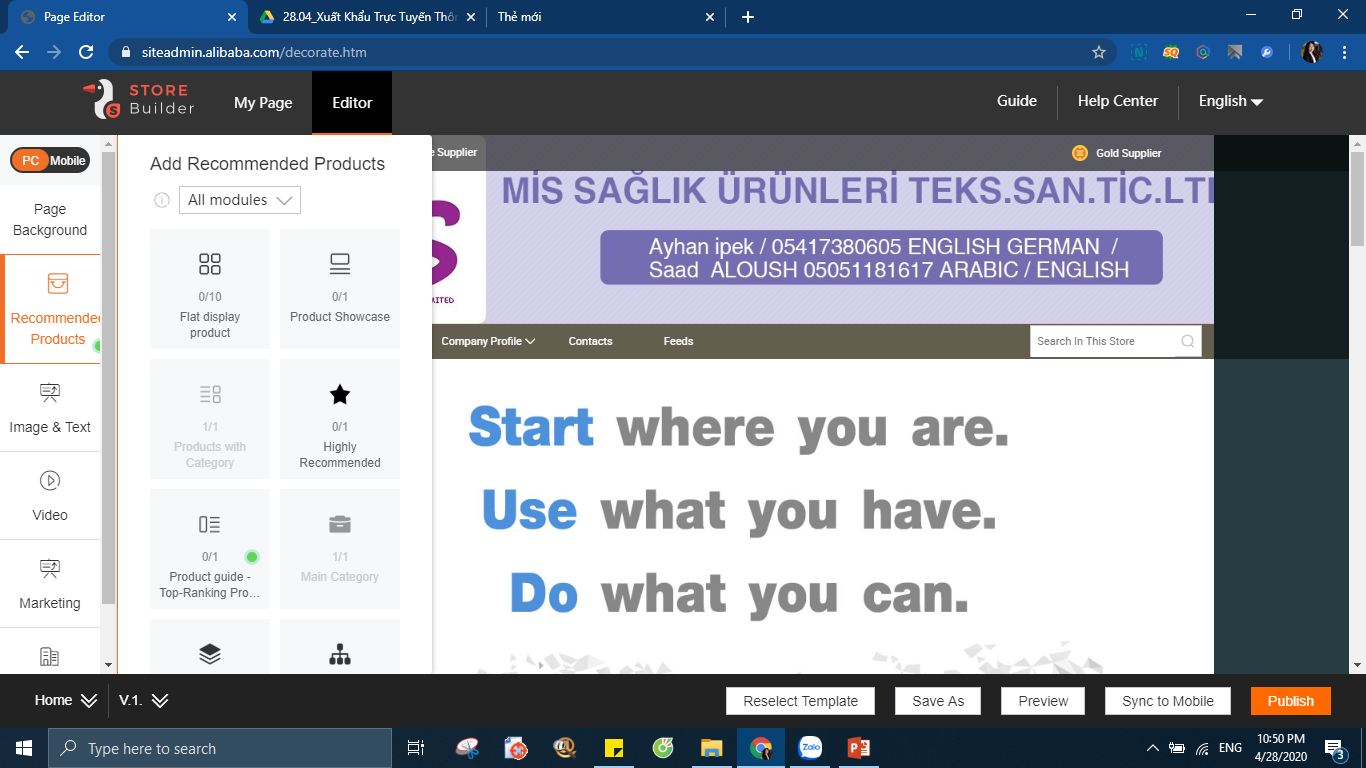Click the Store Builder logo
The width and height of the screenshot is (1366, 768).
(139, 100)
